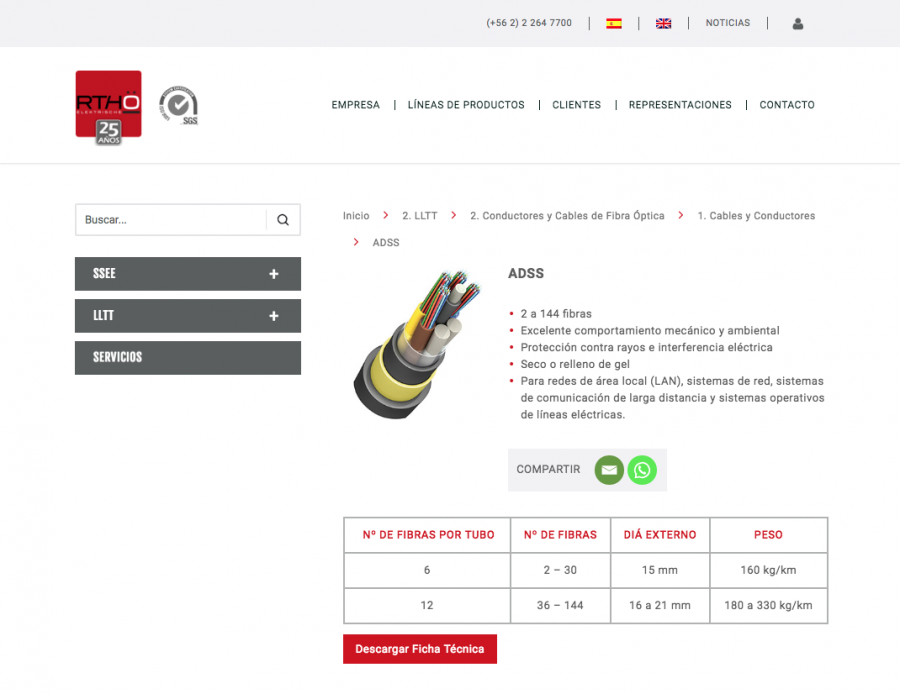
Task: Click the search magnifier icon
Action: click(283, 220)
